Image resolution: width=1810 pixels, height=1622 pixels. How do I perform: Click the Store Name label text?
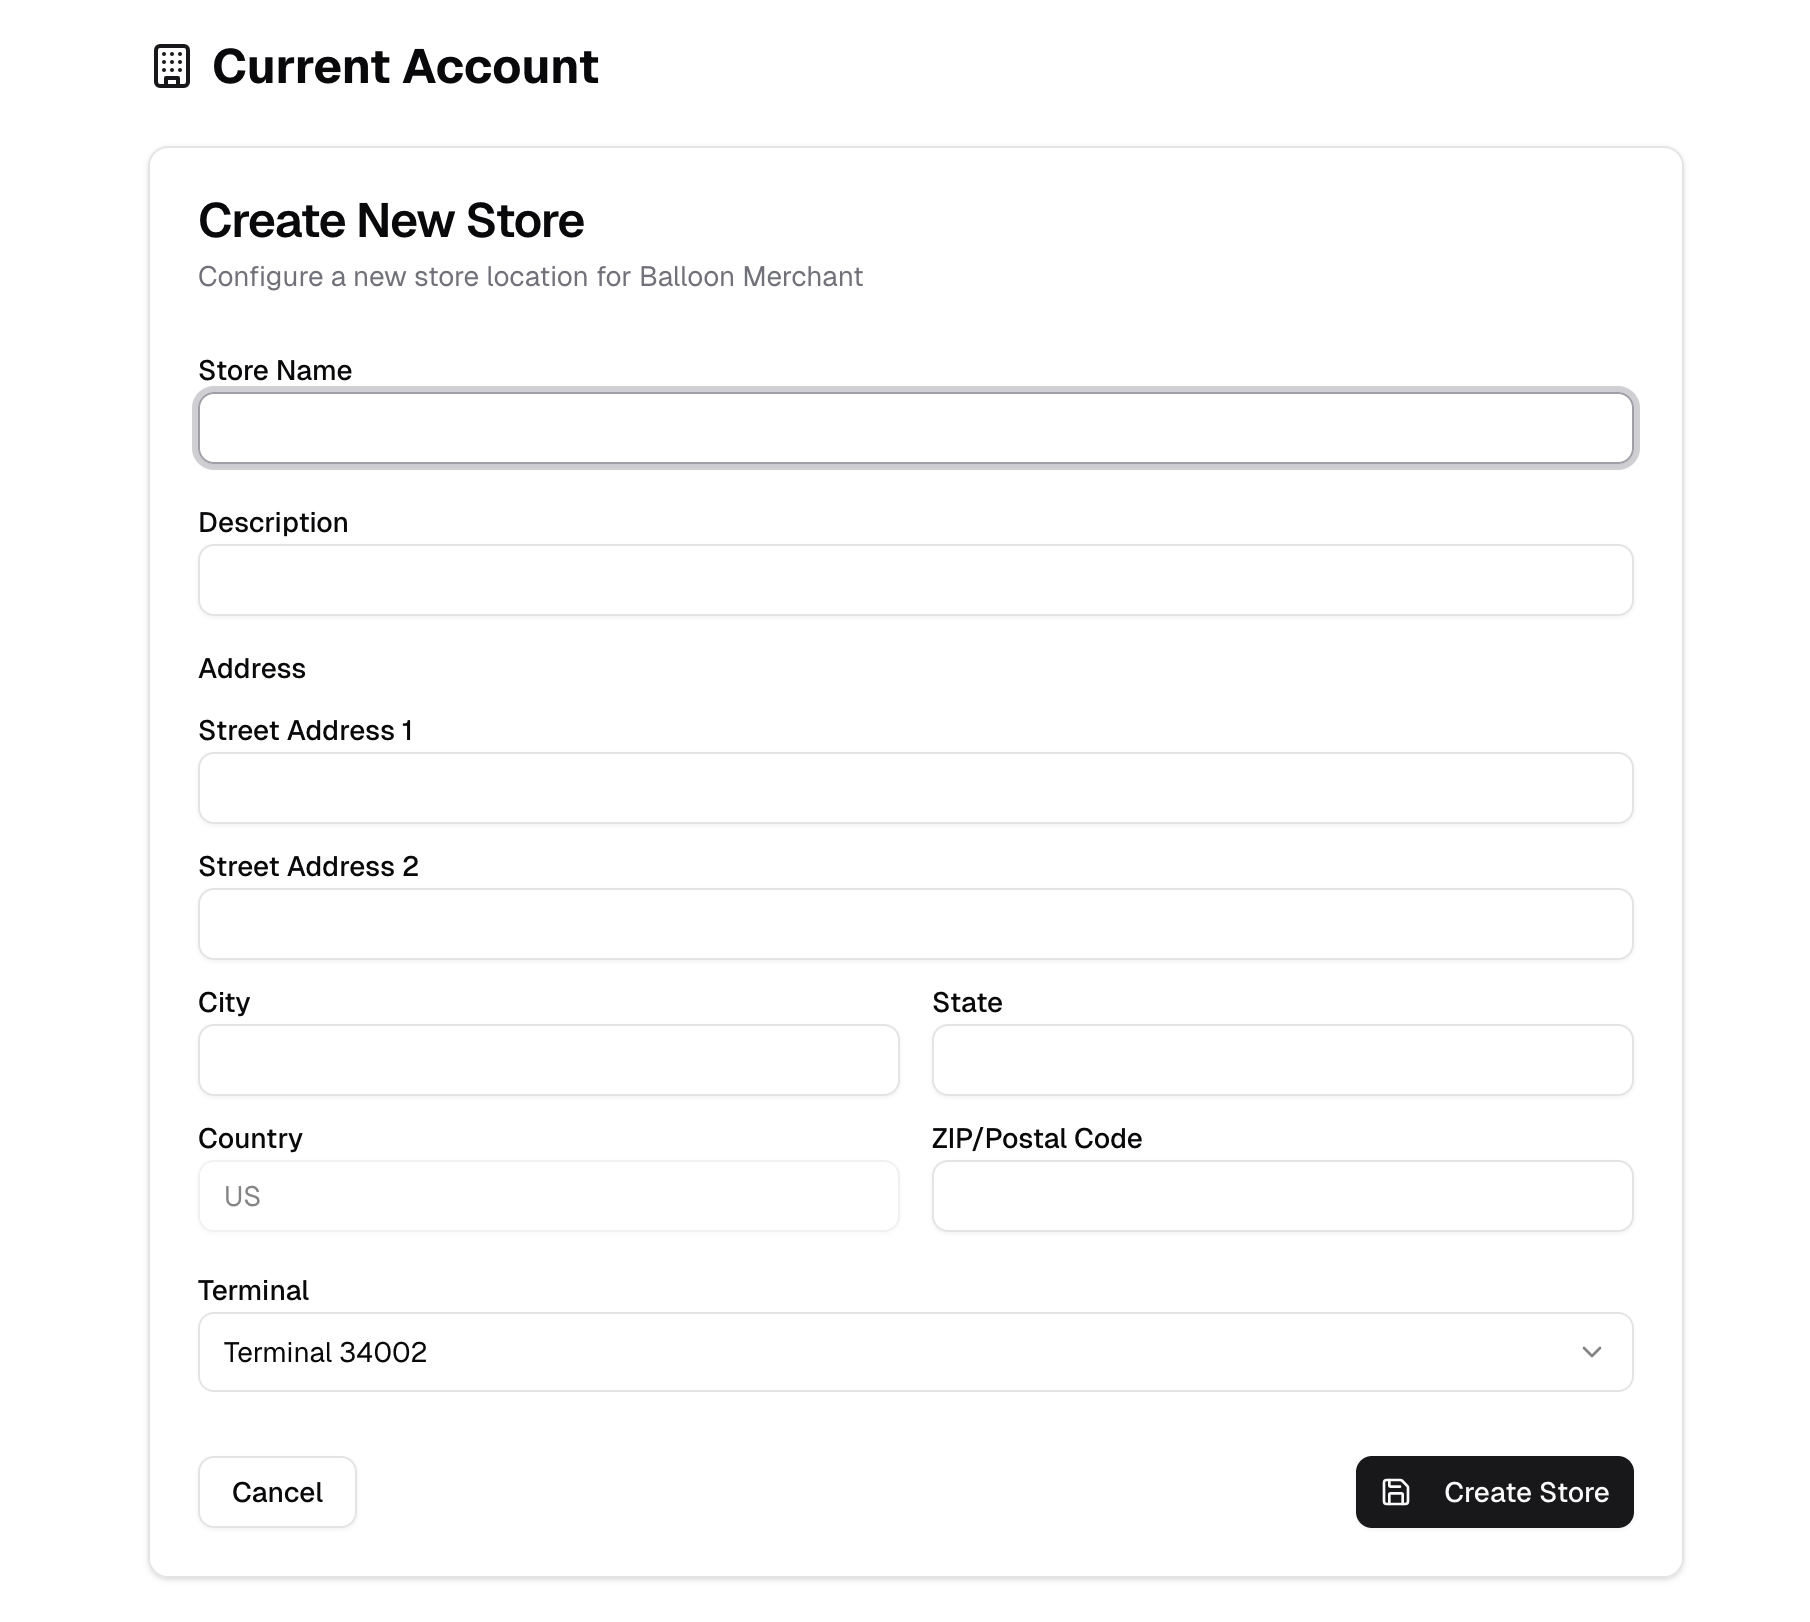(x=275, y=370)
